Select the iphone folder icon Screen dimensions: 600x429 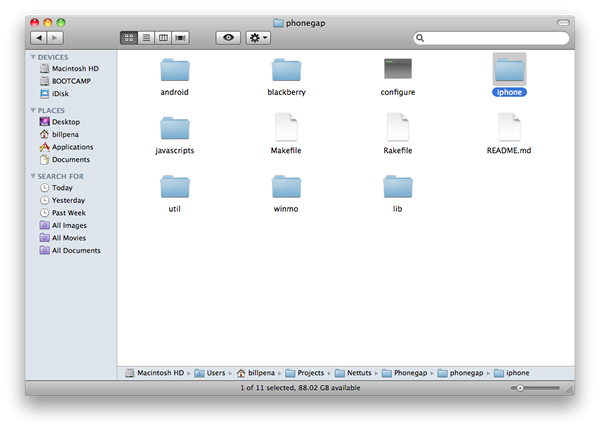point(509,70)
